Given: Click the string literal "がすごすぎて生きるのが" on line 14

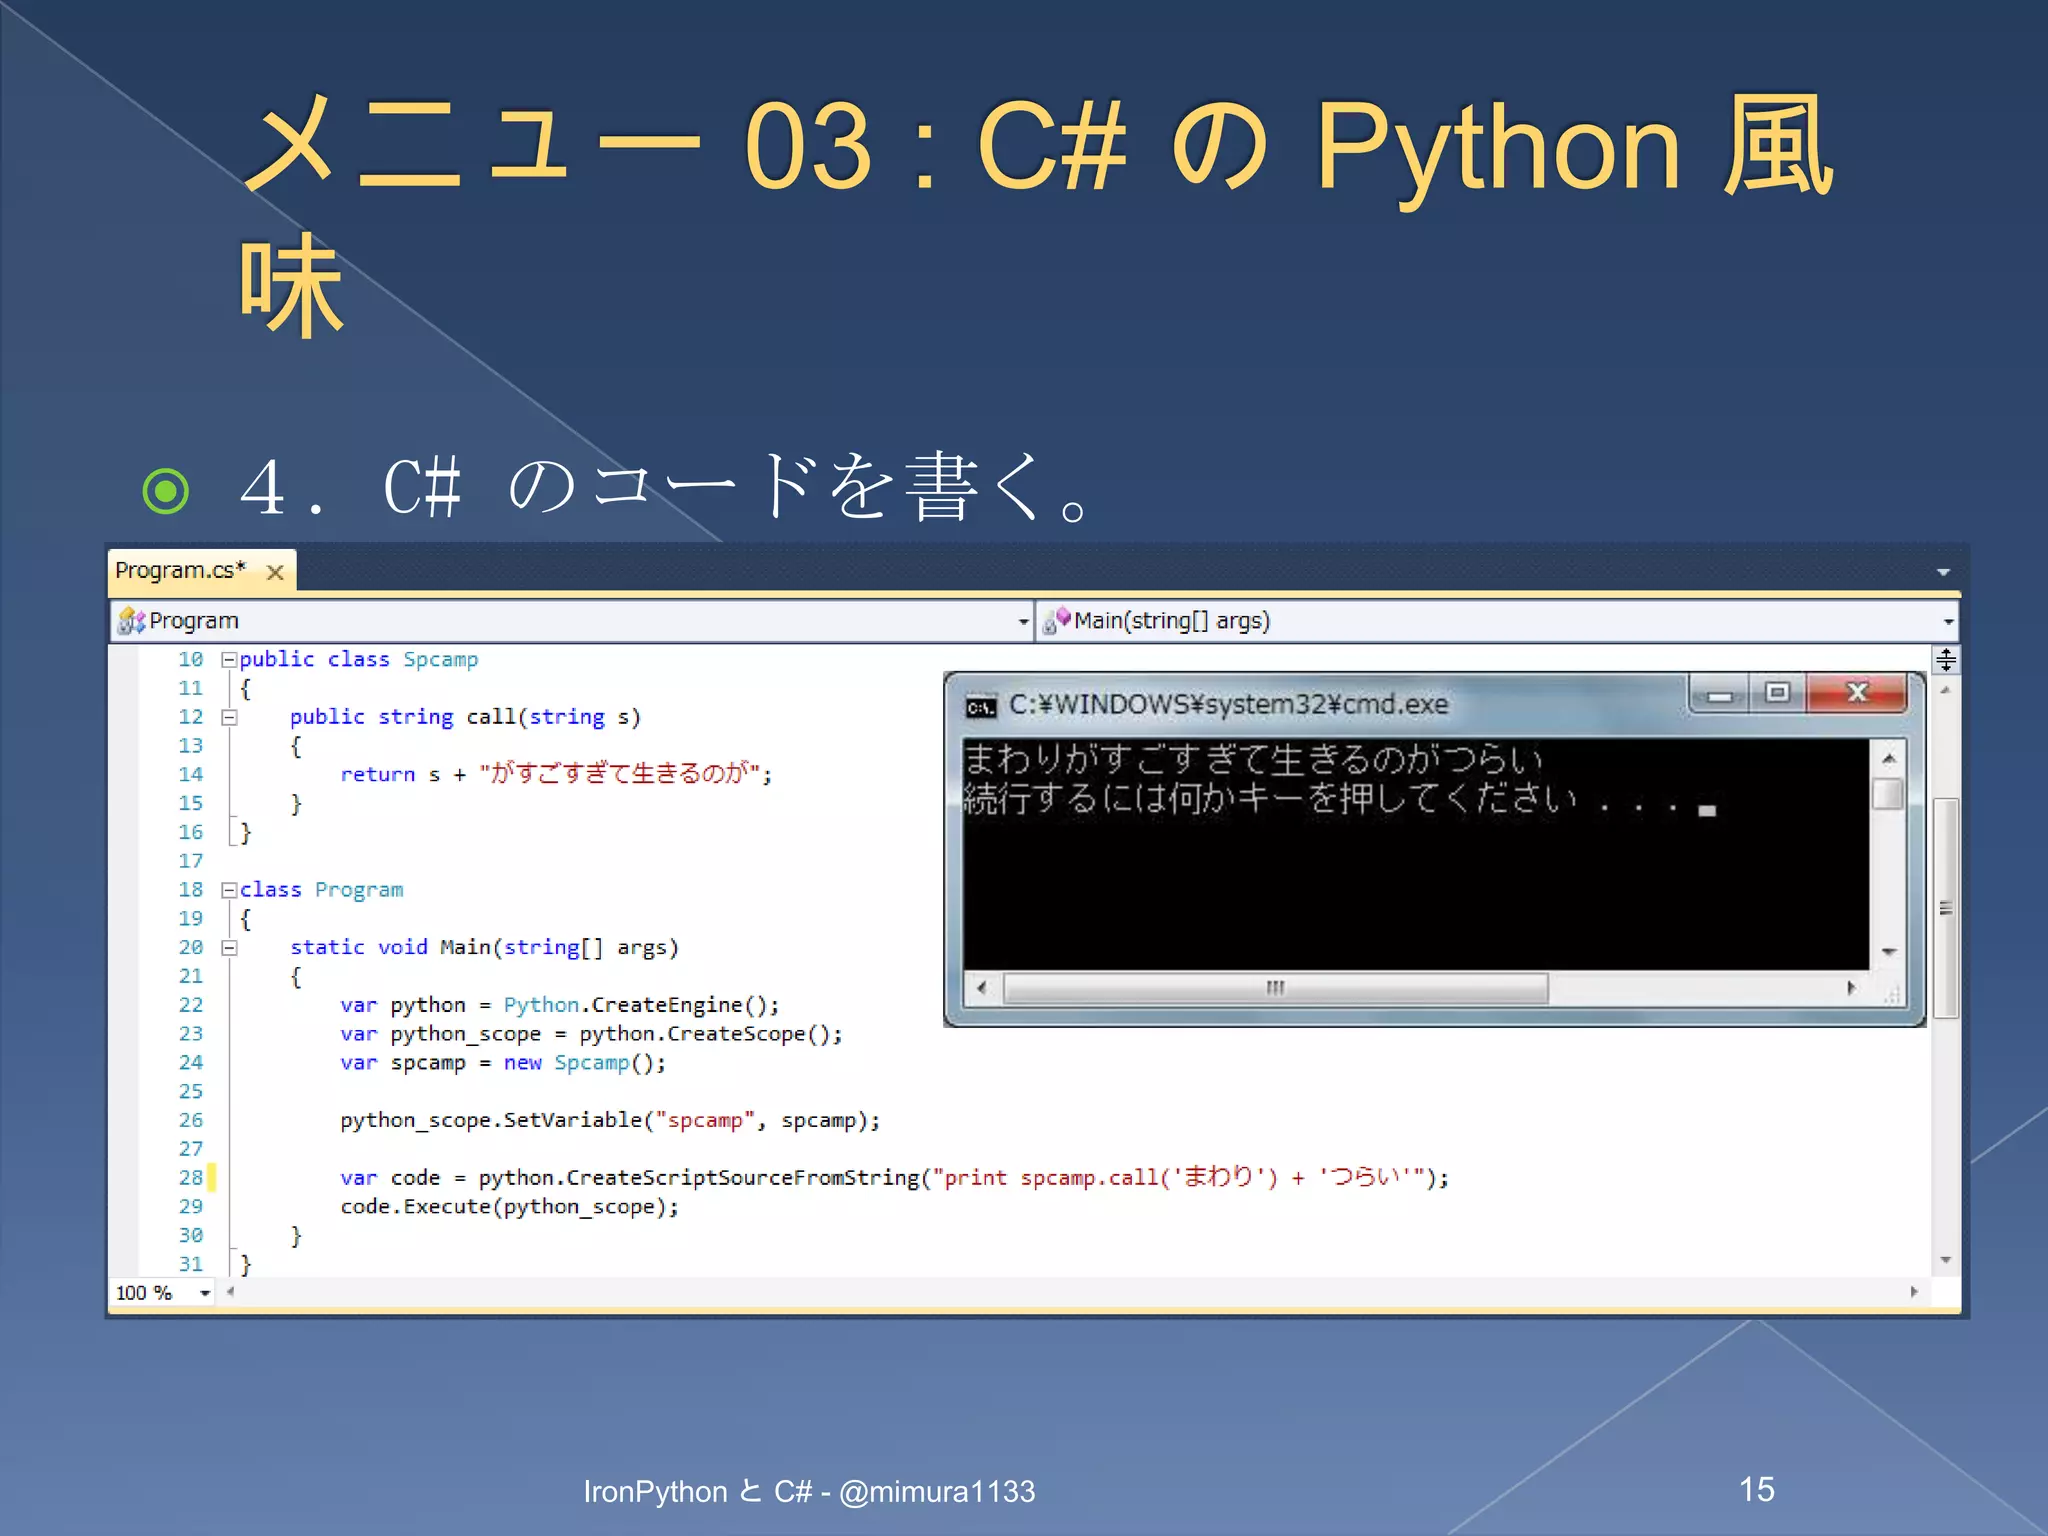Looking at the screenshot, I should (619, 774).
